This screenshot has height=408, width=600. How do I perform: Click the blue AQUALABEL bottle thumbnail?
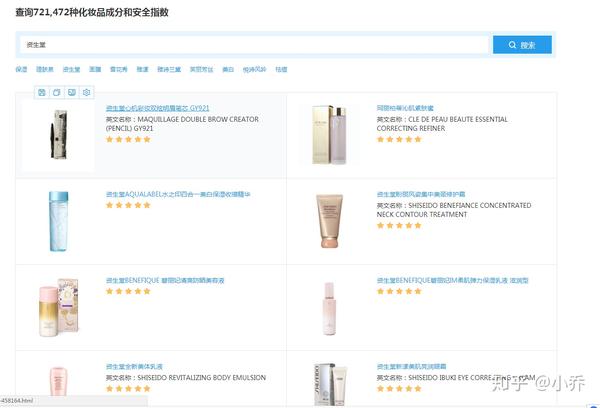tap(59, 221)
